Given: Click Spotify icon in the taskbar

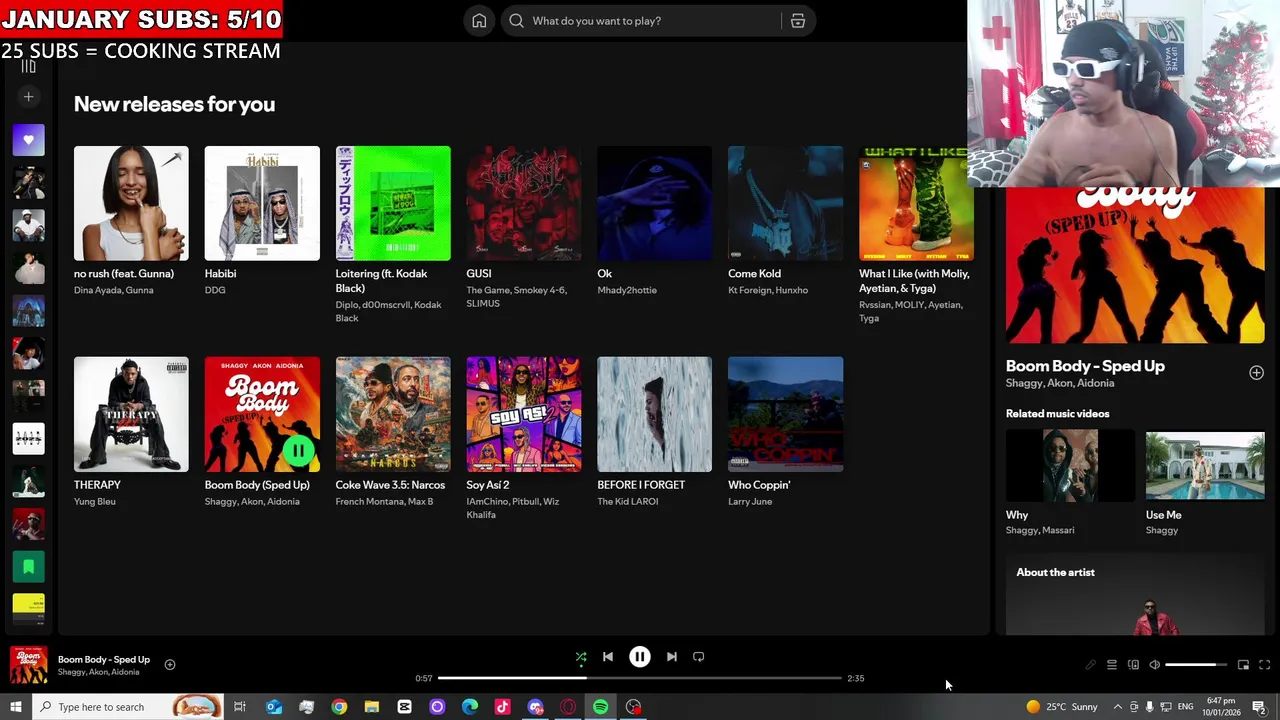Looking at the screenshot, I should [600, 707].
